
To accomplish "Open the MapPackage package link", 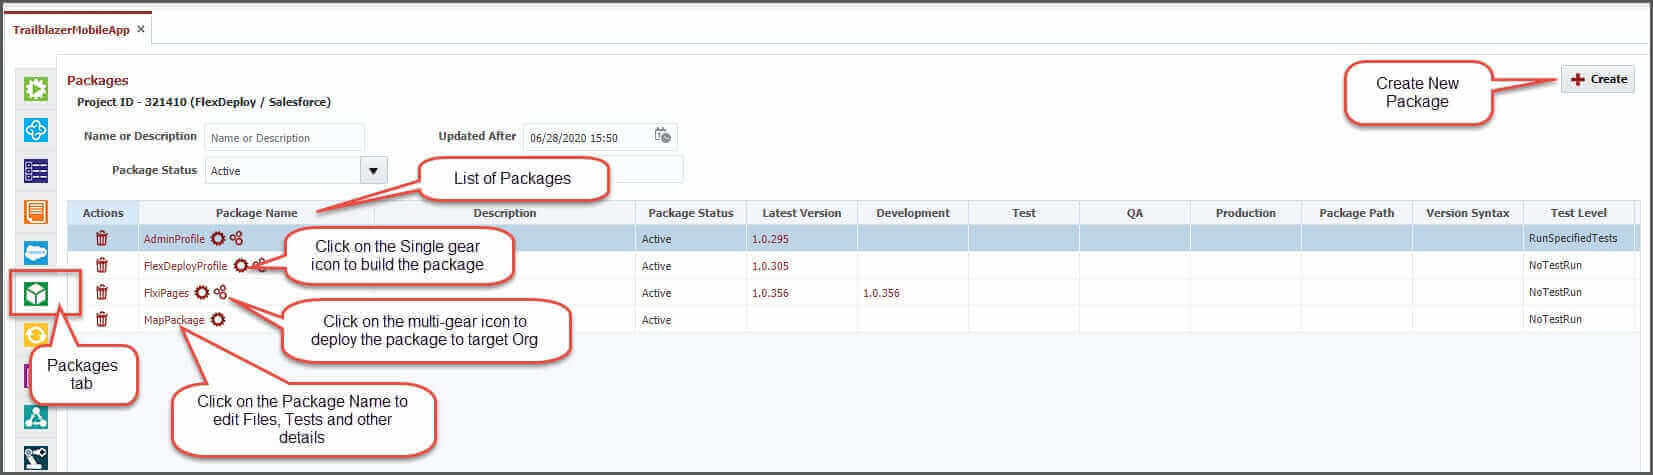I will (174, 320).
